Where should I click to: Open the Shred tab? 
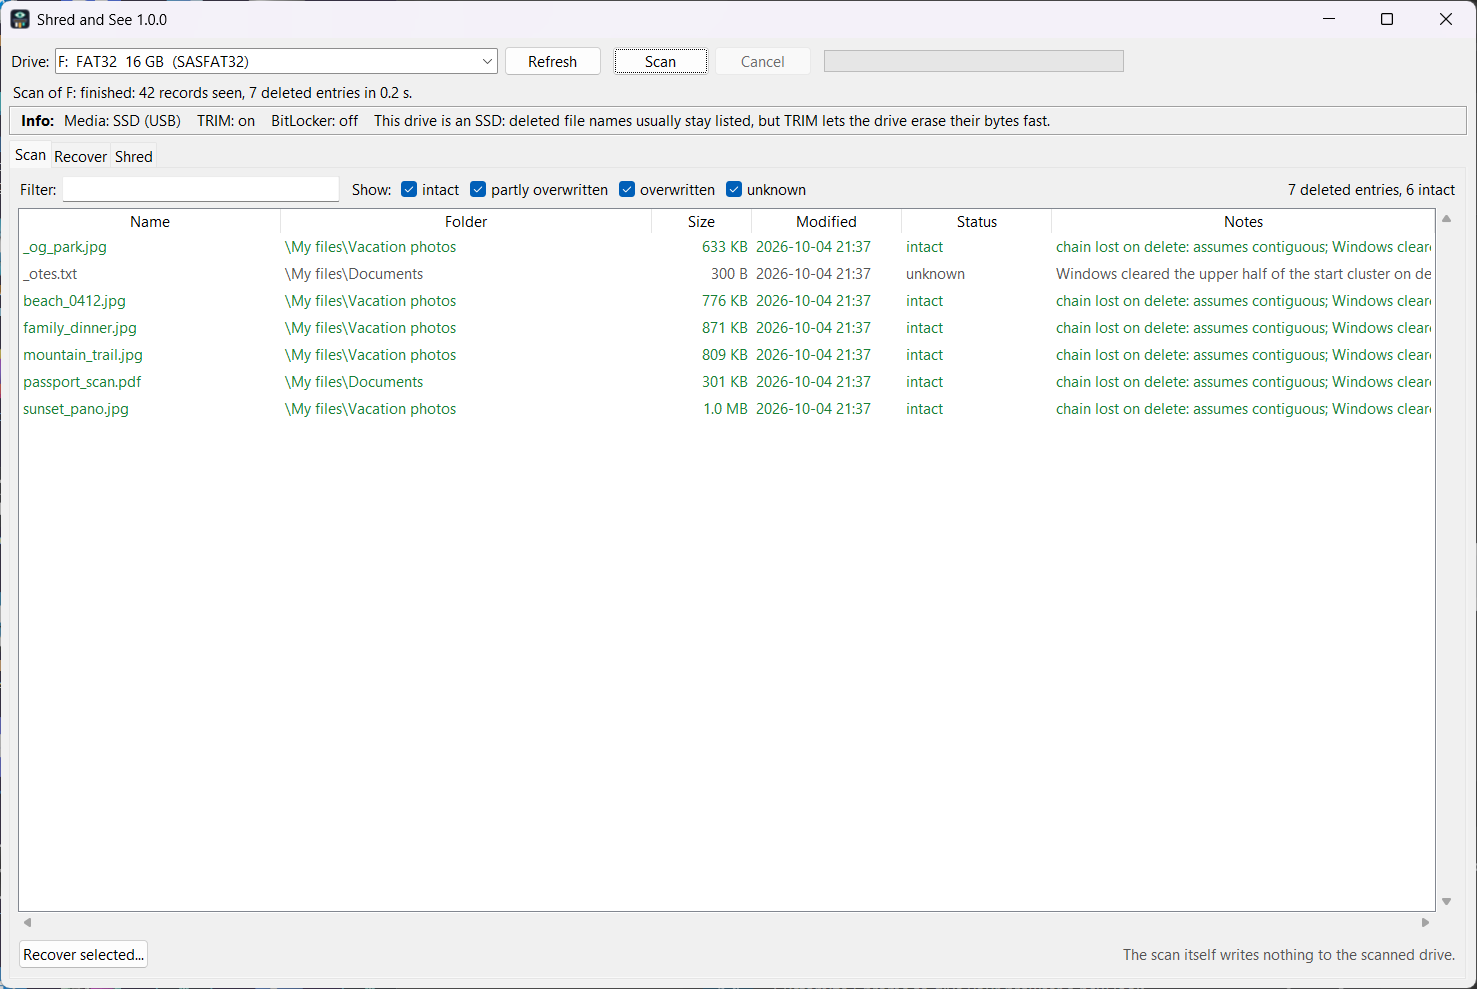coord(133,157)
